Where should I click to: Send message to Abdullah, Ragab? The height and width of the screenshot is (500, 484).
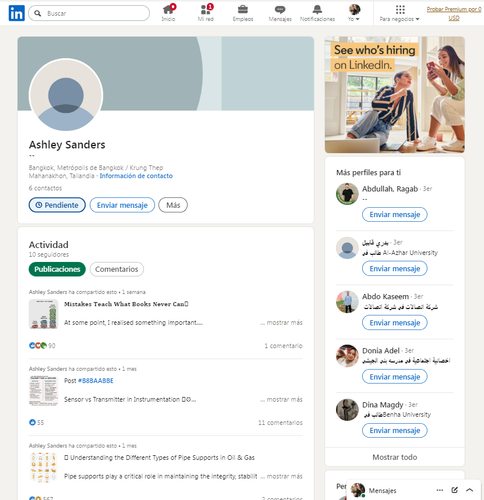click(x=395, y=214)
